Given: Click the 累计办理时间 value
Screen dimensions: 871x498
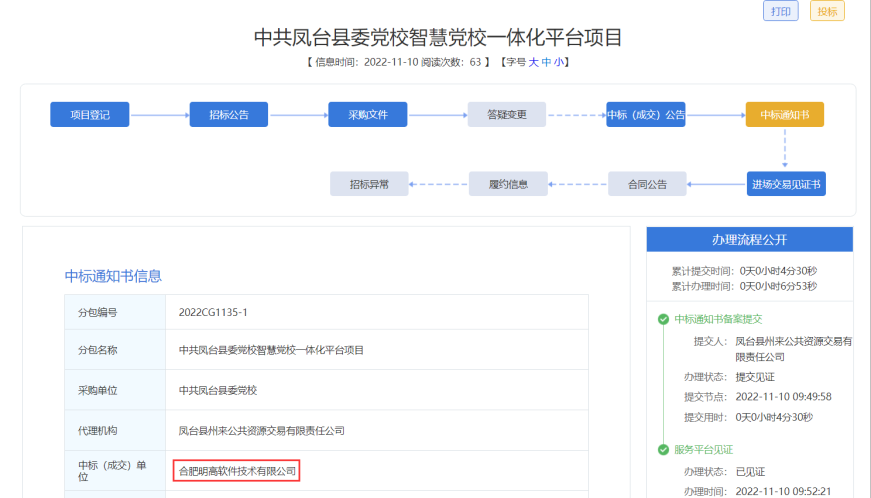Looking at the screenshot, I should [778, 286].
